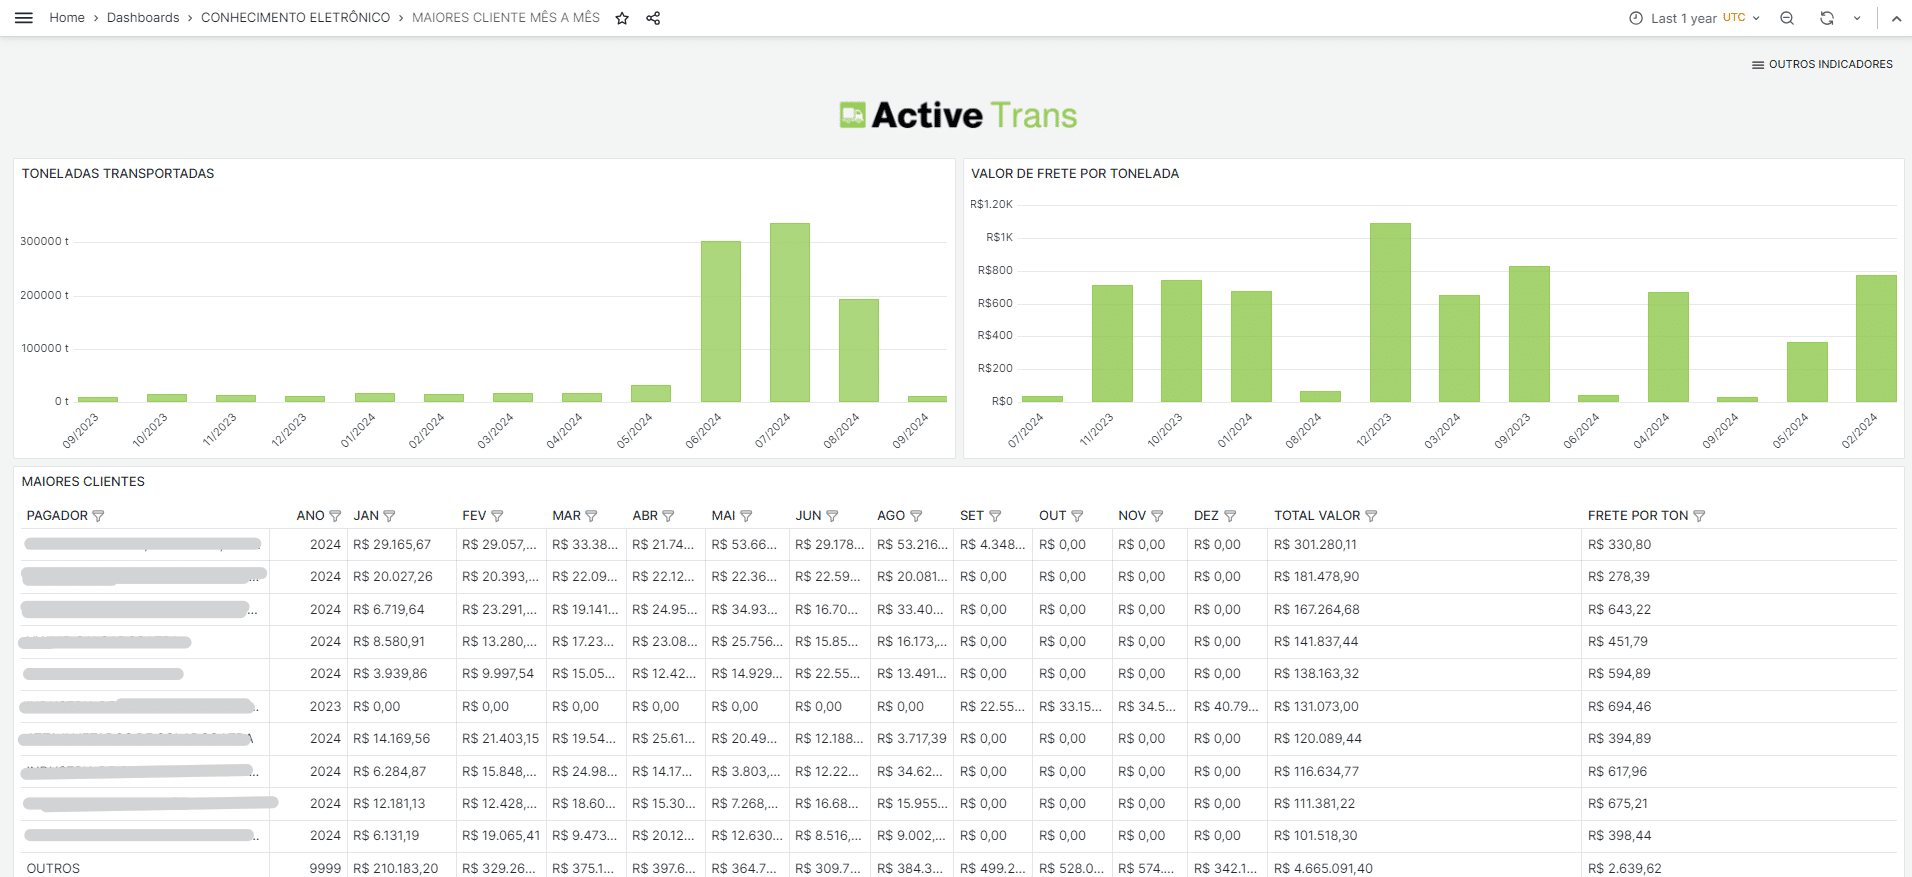Filter the SET column
This screenshot has height=877, width=1912.
click(995, 516)
